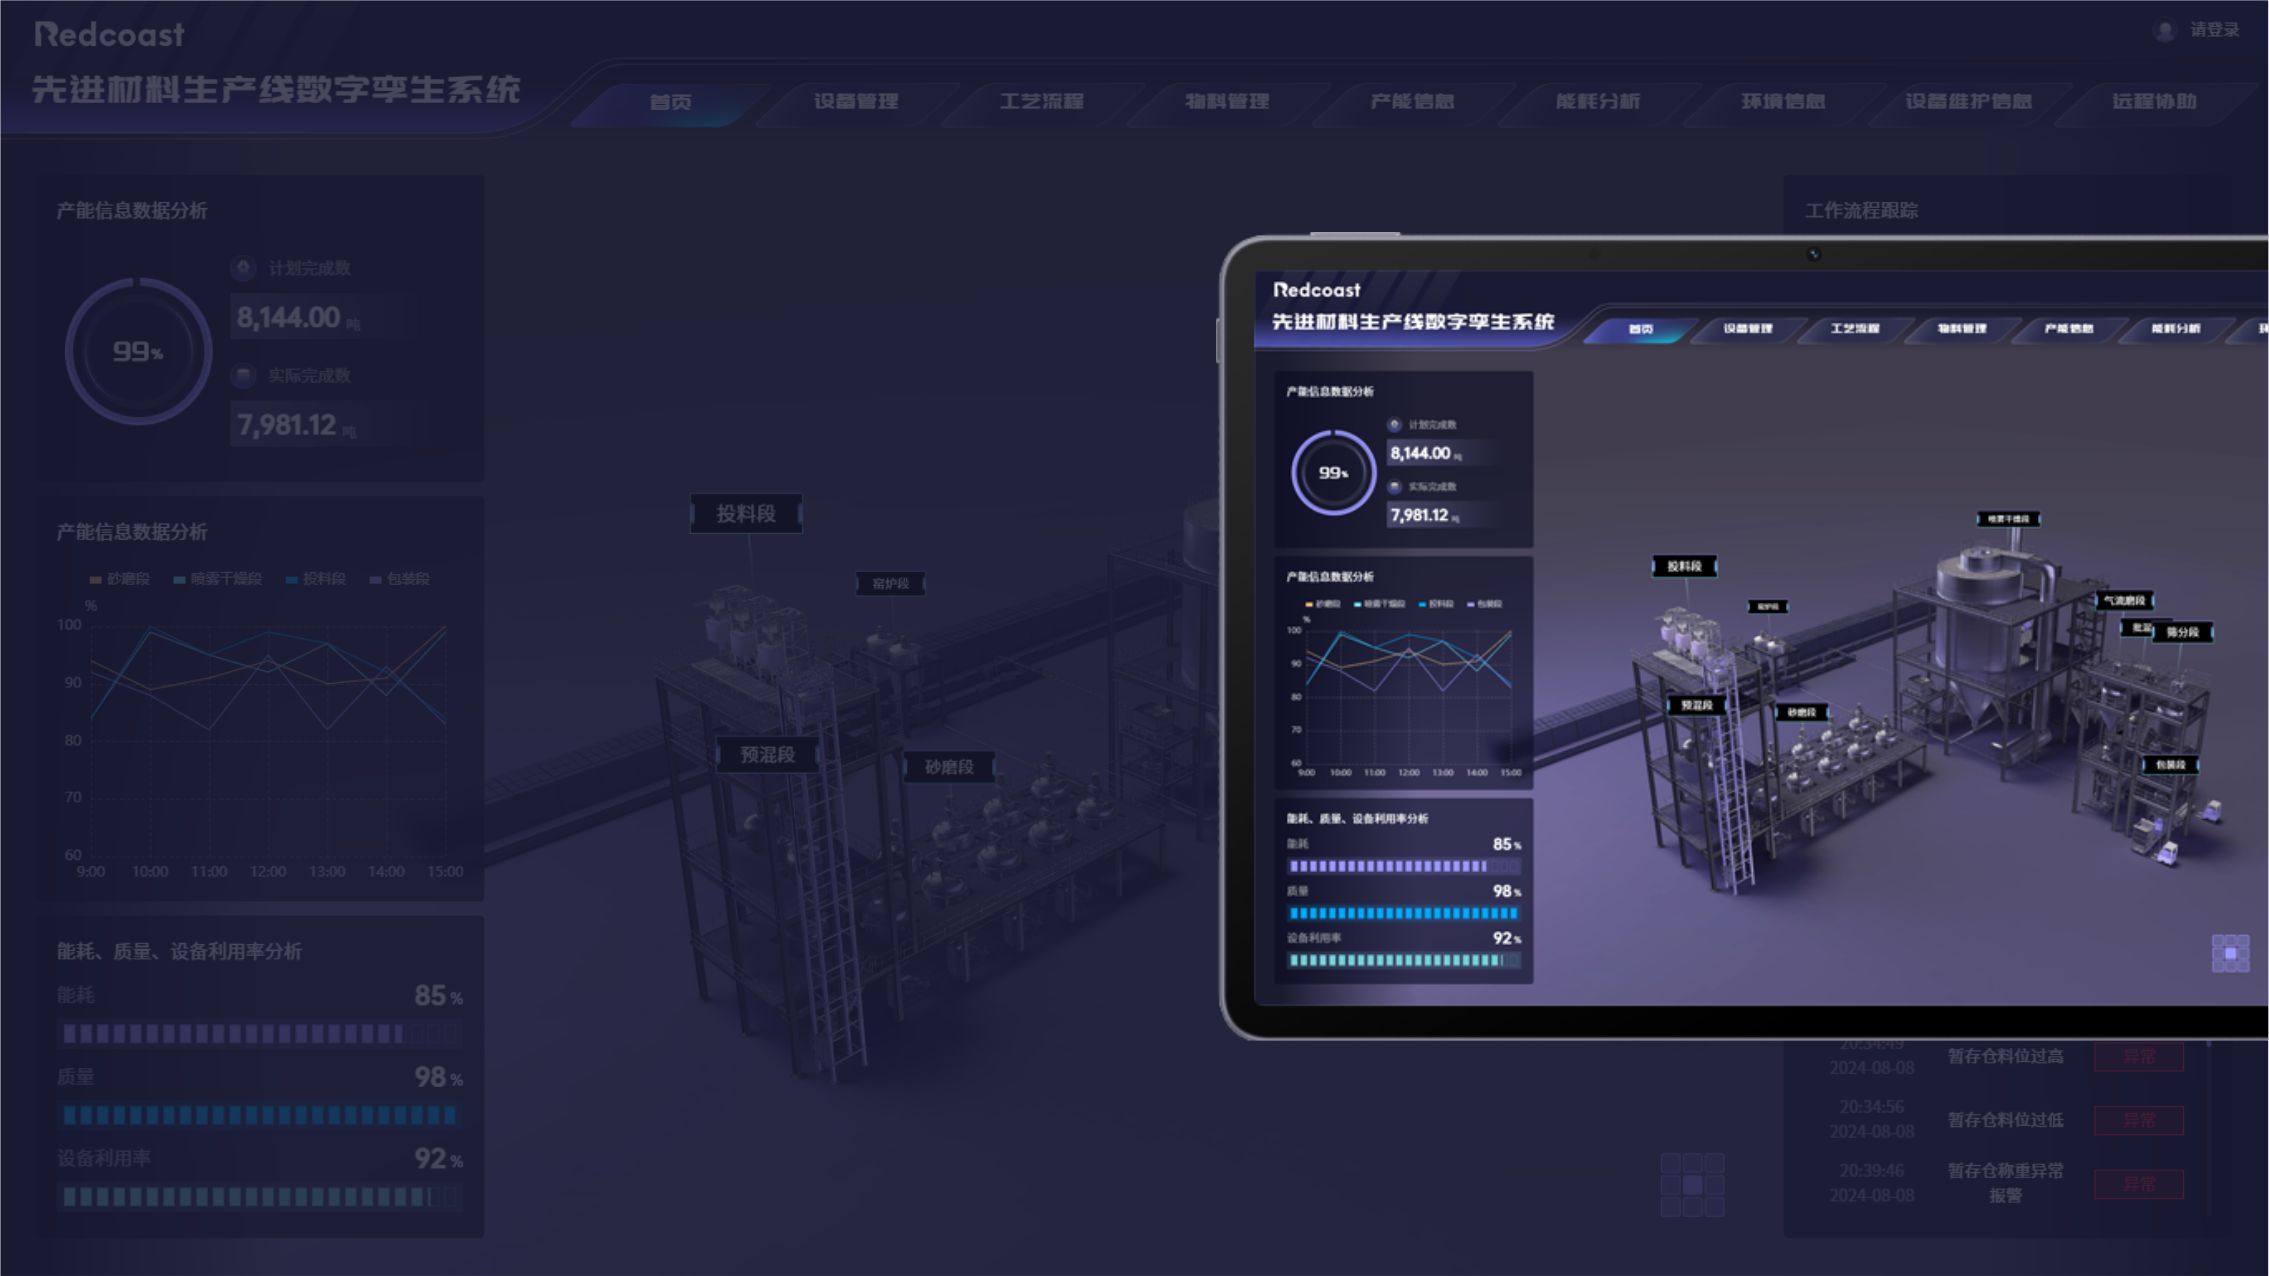Toggle the 喷雾干燥段 series in the background chart legend

click(218, 579)
